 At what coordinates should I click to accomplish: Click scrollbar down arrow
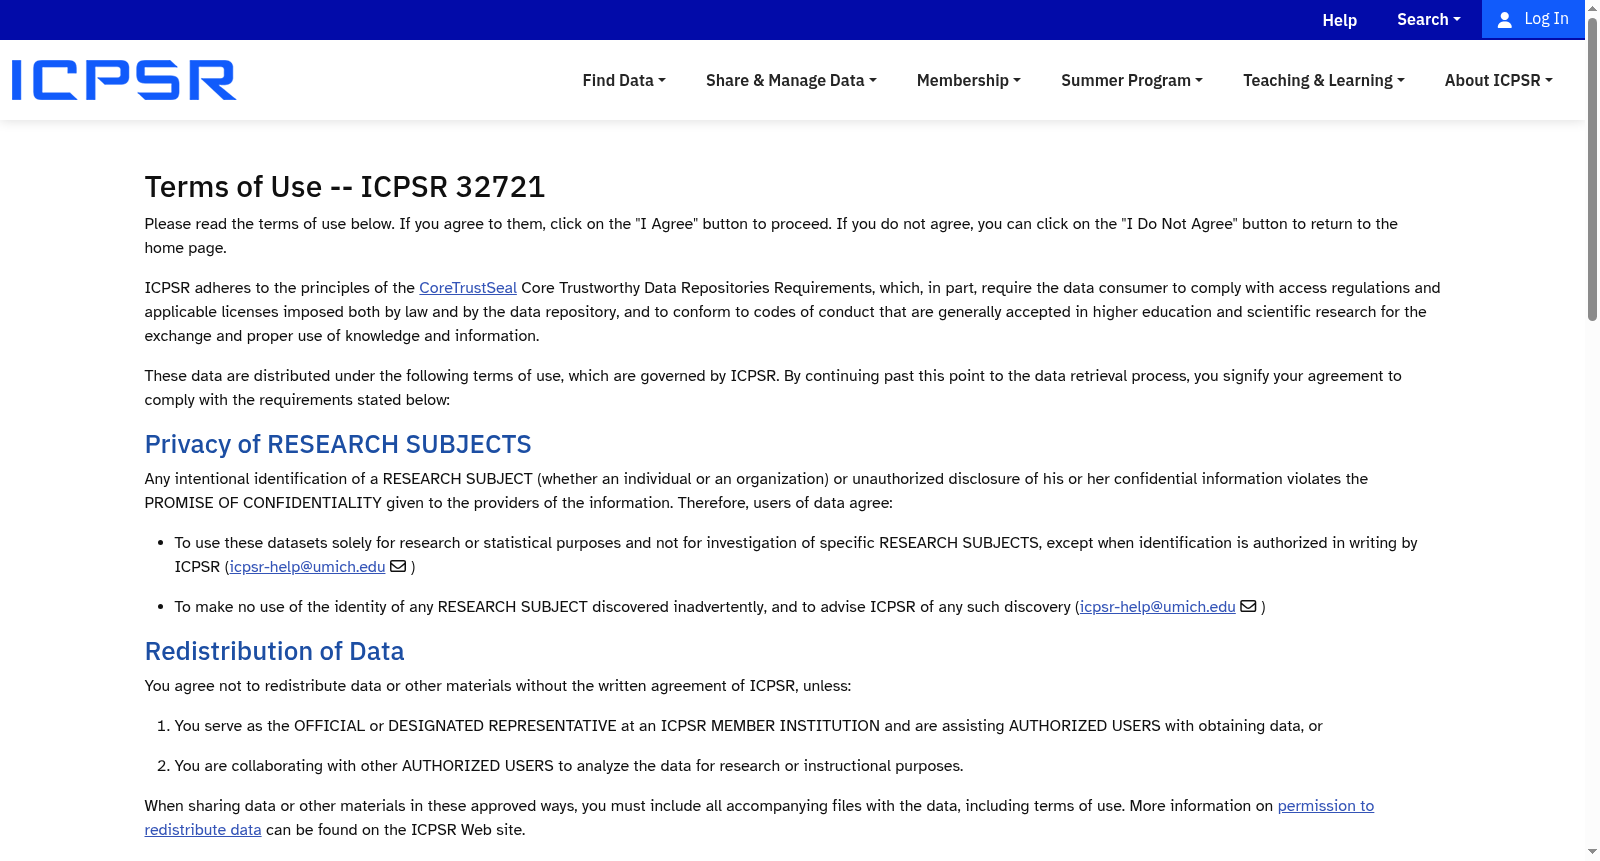1592,852
